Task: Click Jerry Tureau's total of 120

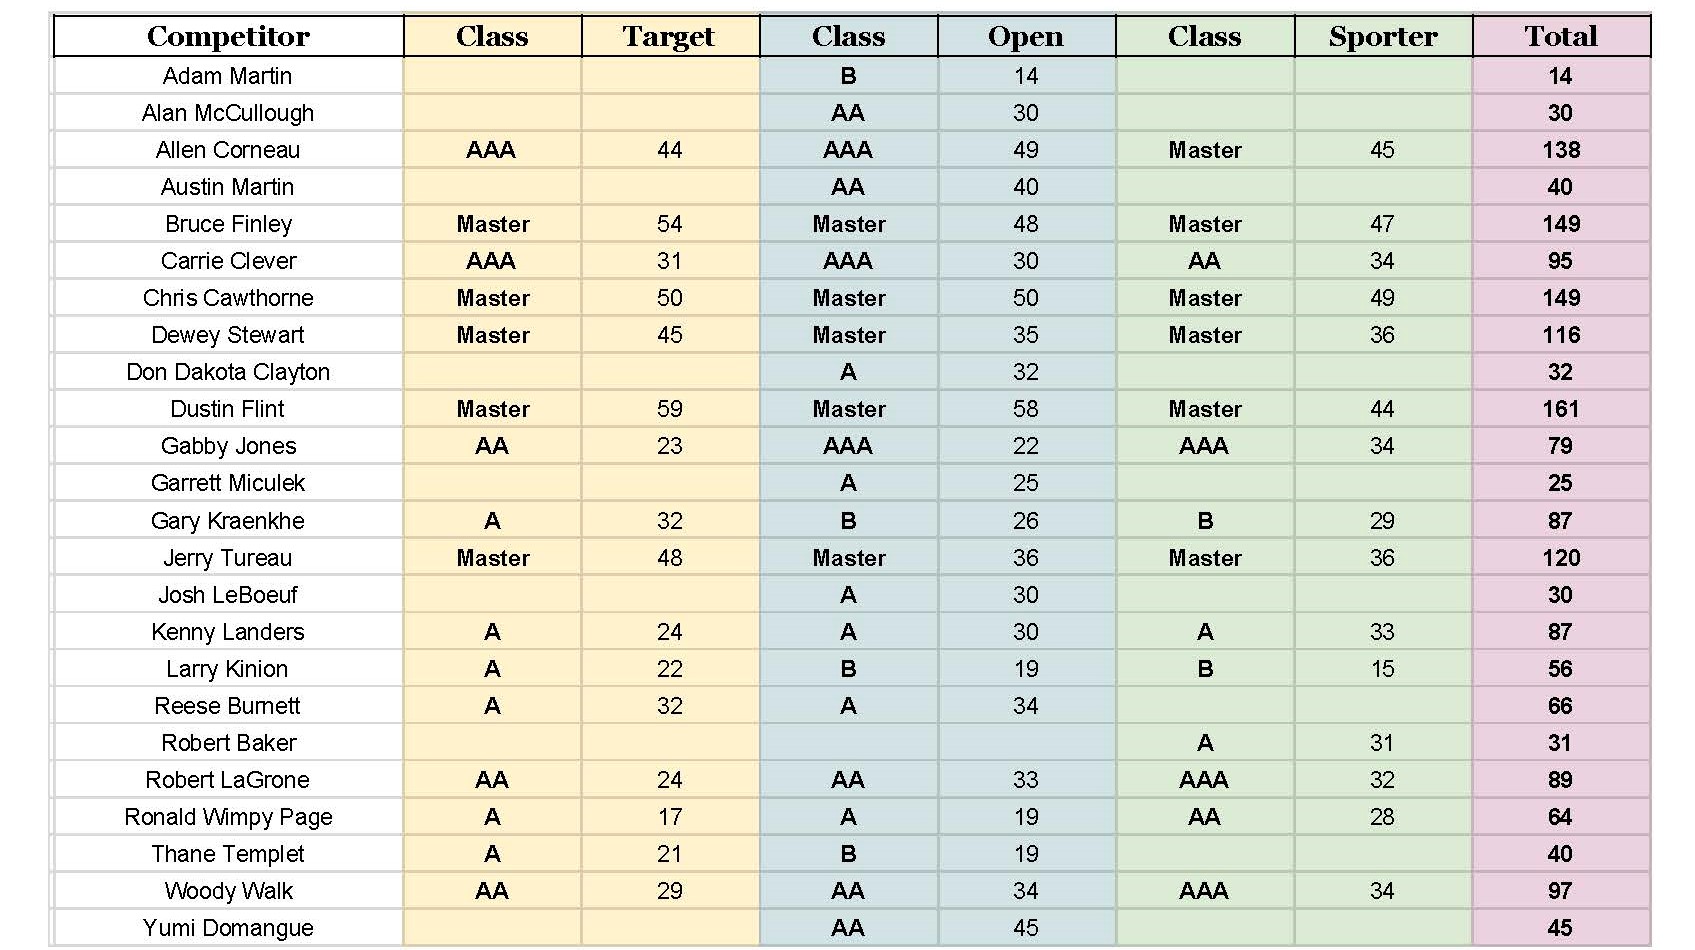Action: click(1560, 558)
